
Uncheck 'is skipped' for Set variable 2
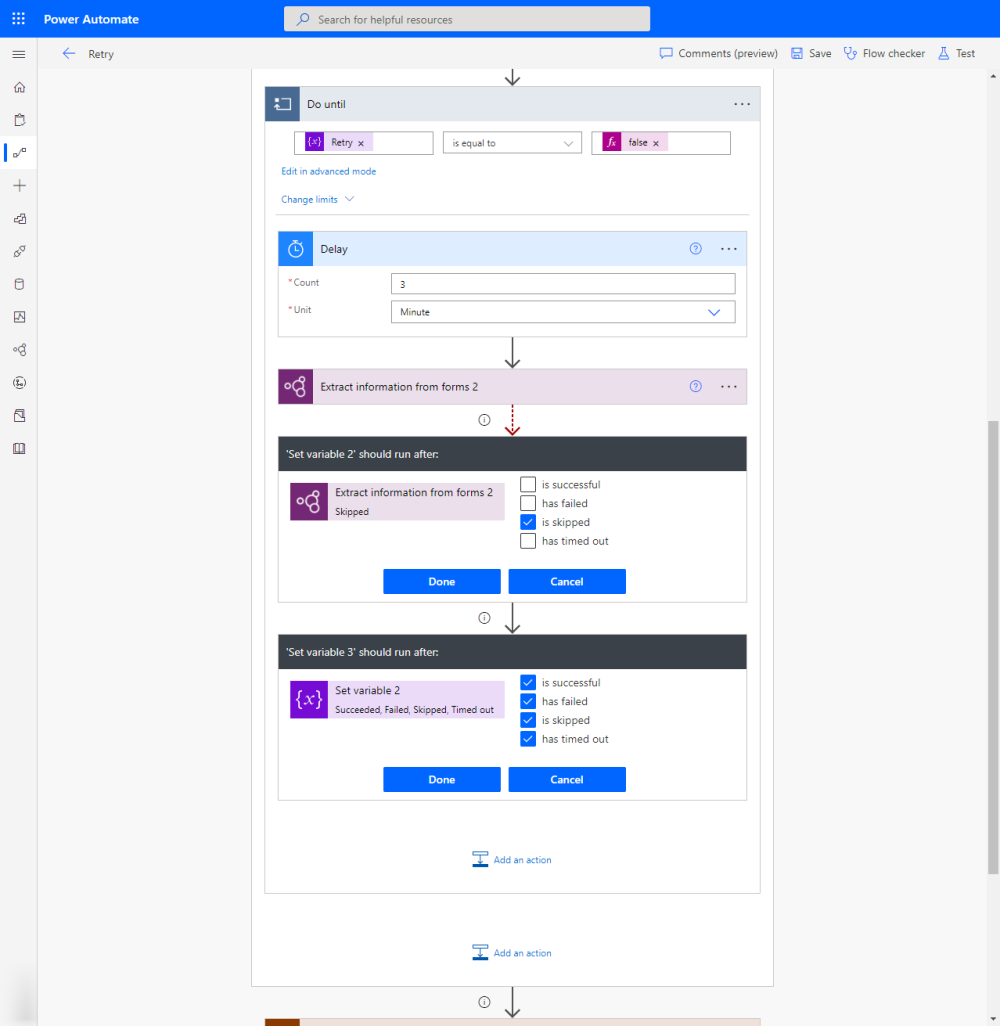[x=528, y=522]
